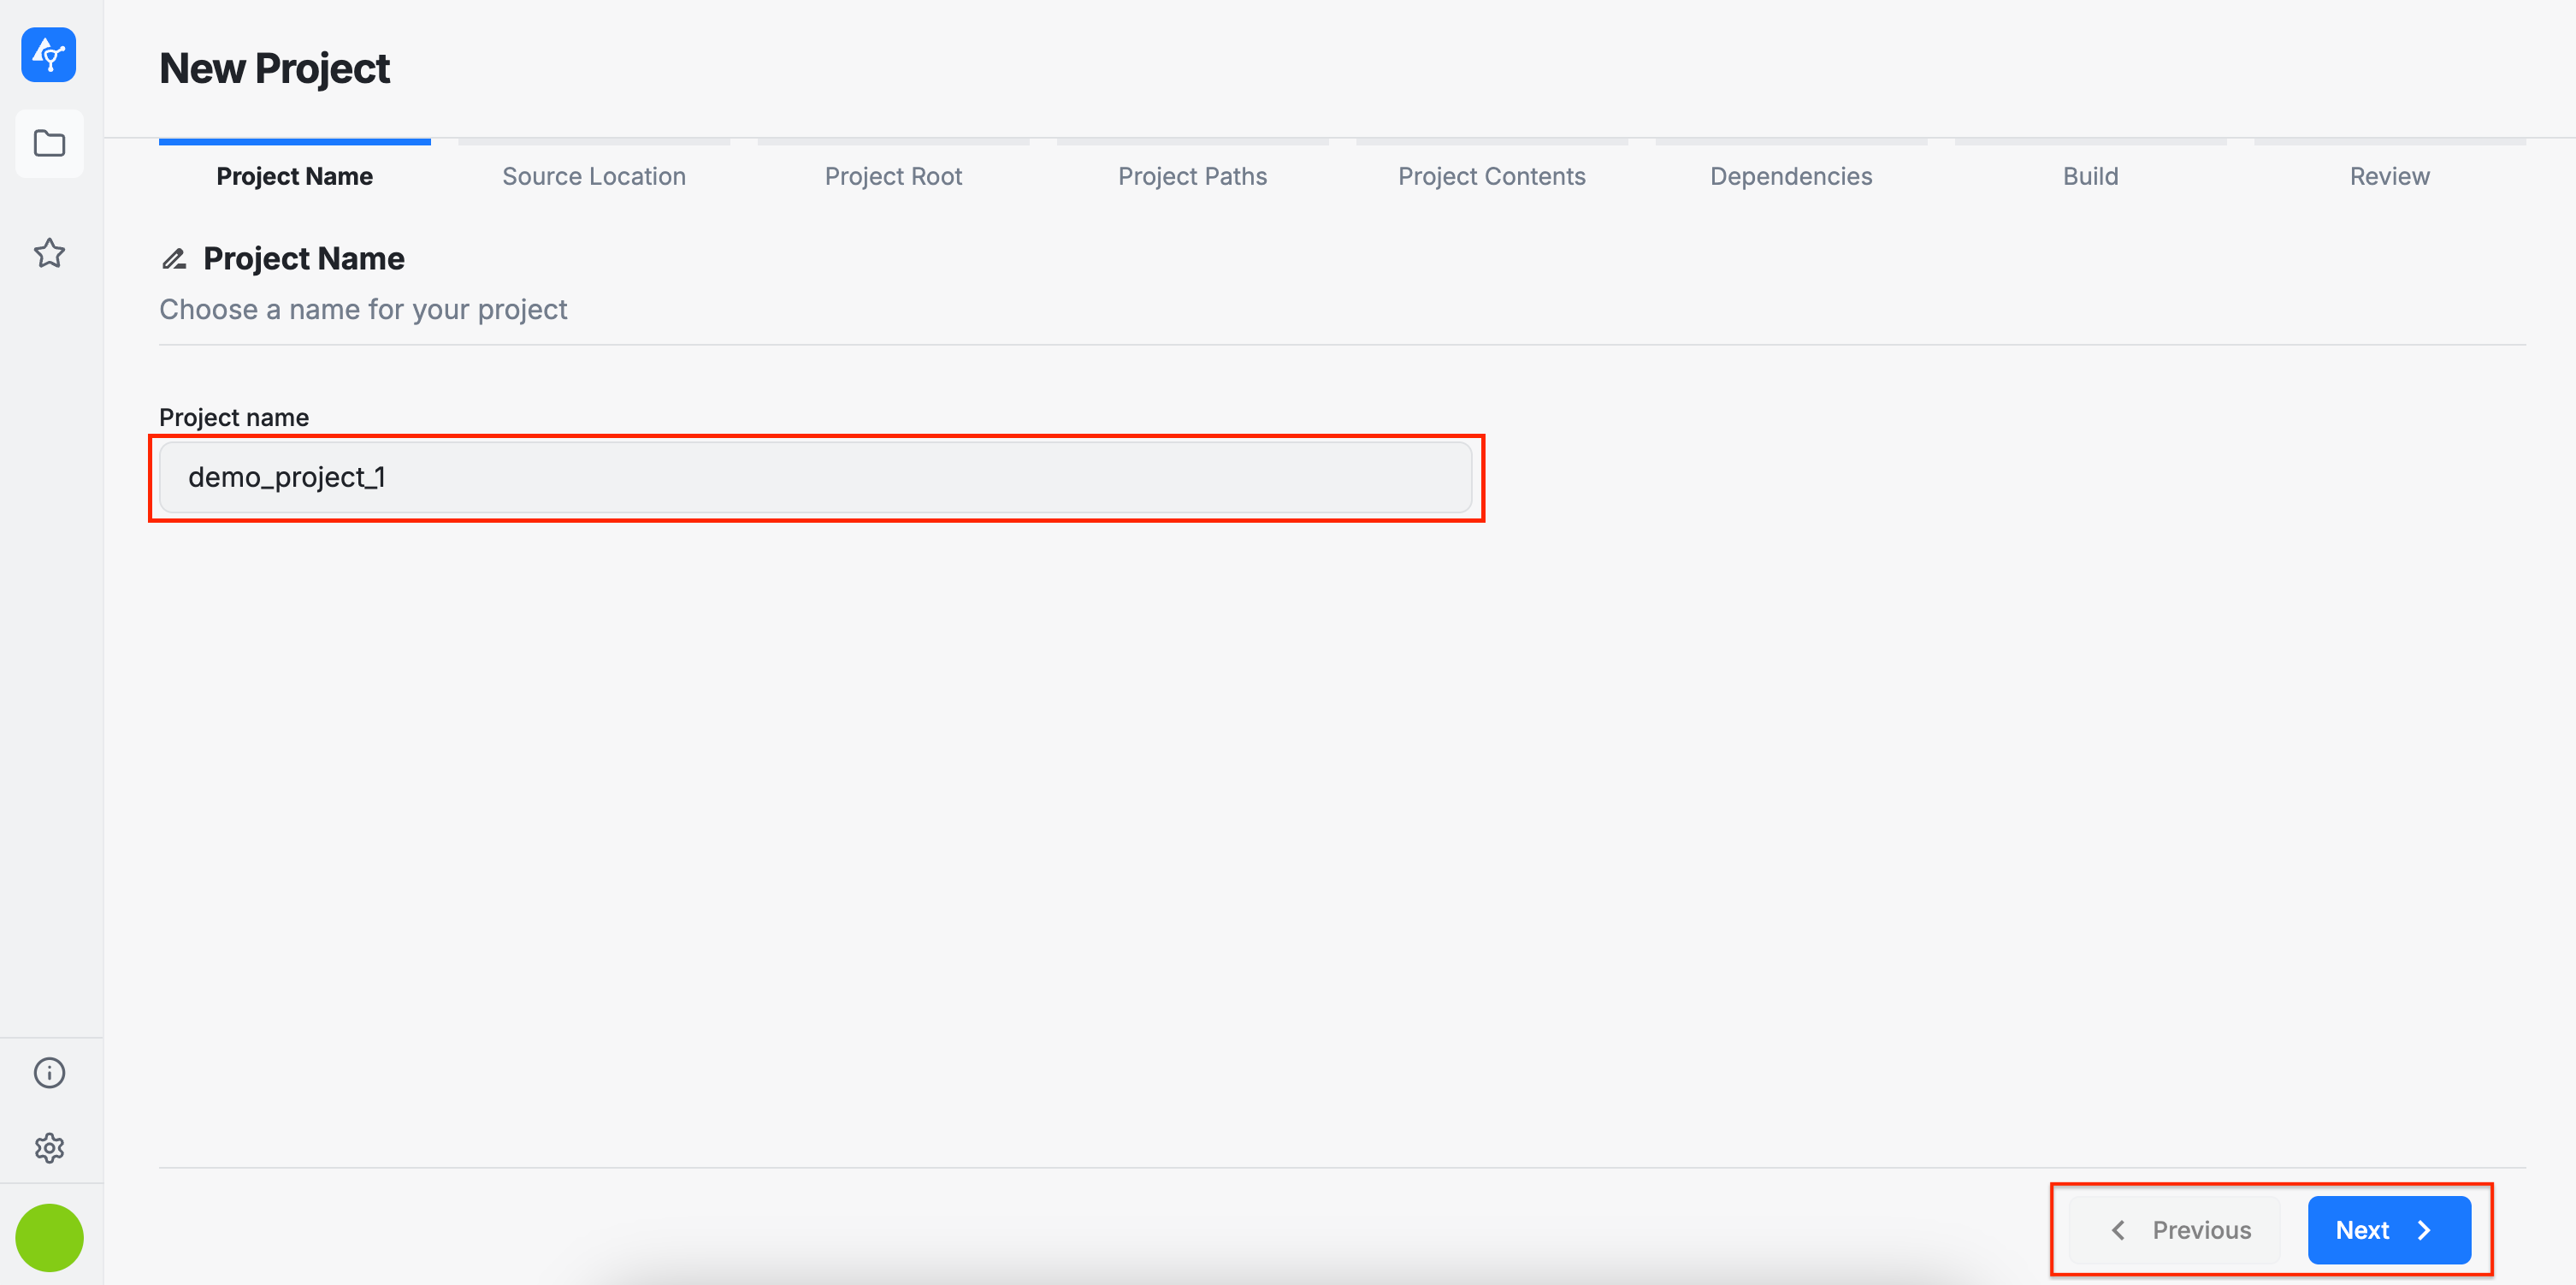Open the Project Paths step tab
The height and width of the screenshot is (1285, 2576).
[1192, 176]
